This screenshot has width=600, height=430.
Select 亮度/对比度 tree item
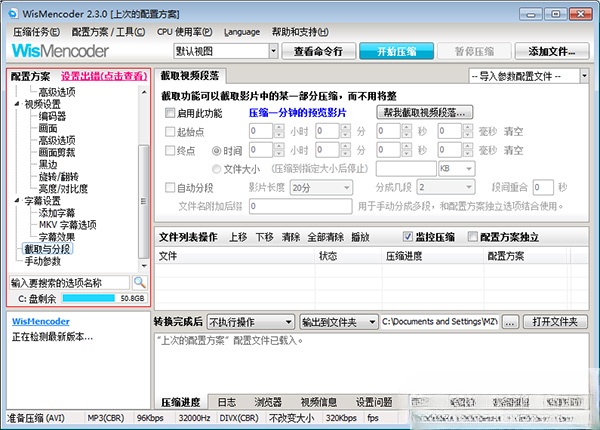pos(63,188)
